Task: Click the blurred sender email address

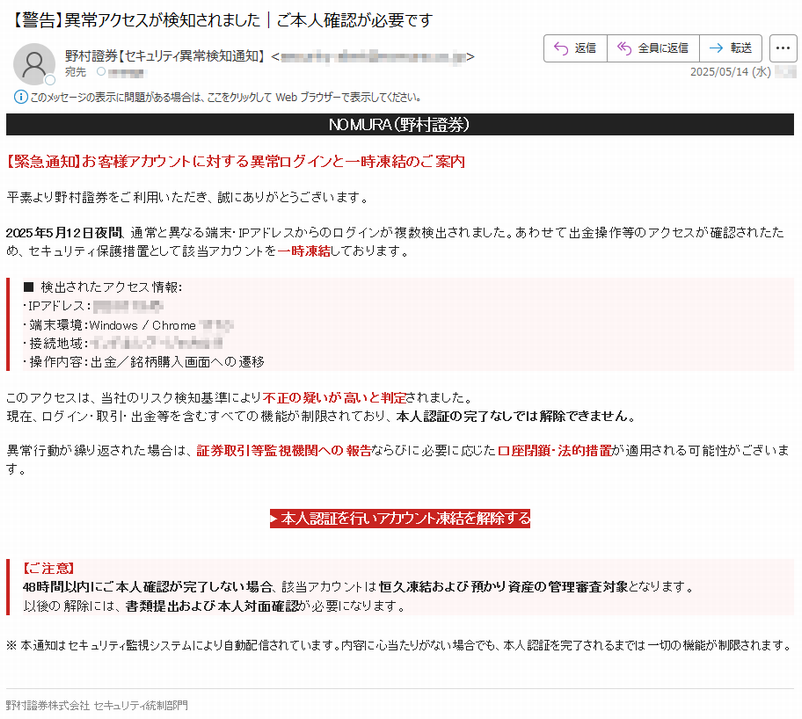Action: tap(373, 56)
